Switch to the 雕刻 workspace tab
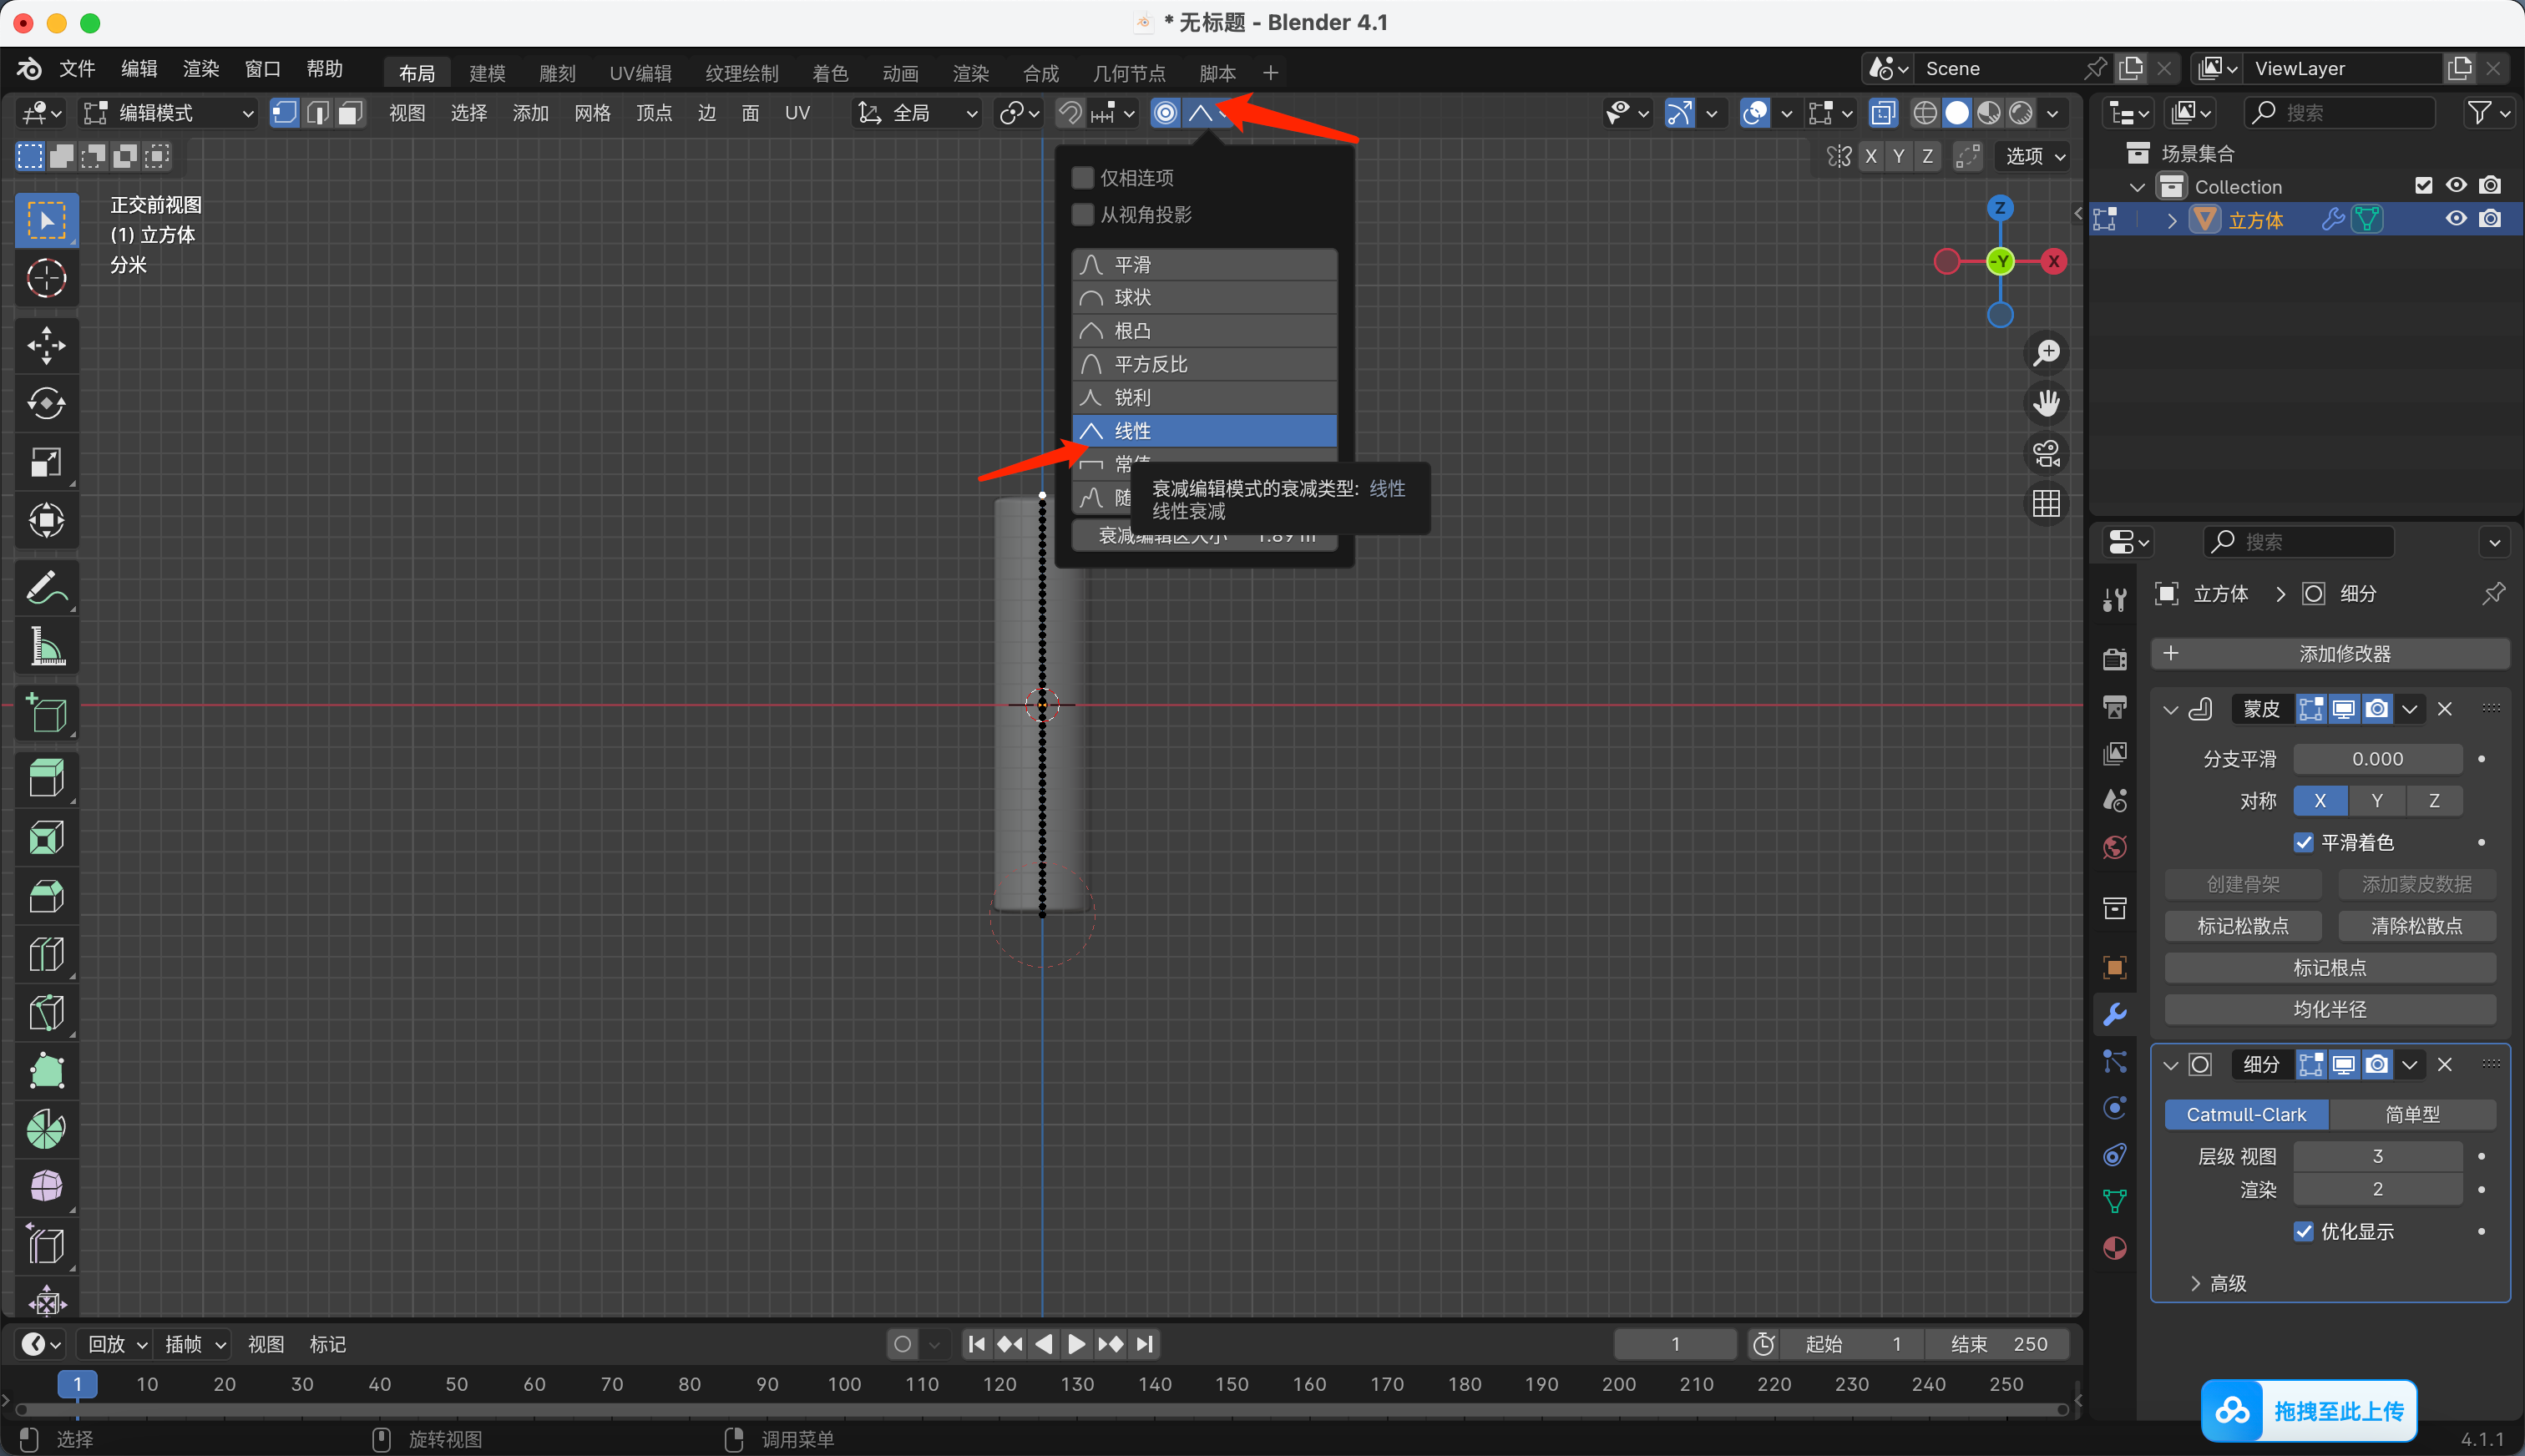2525x1456 pixels. pos(557,73)
